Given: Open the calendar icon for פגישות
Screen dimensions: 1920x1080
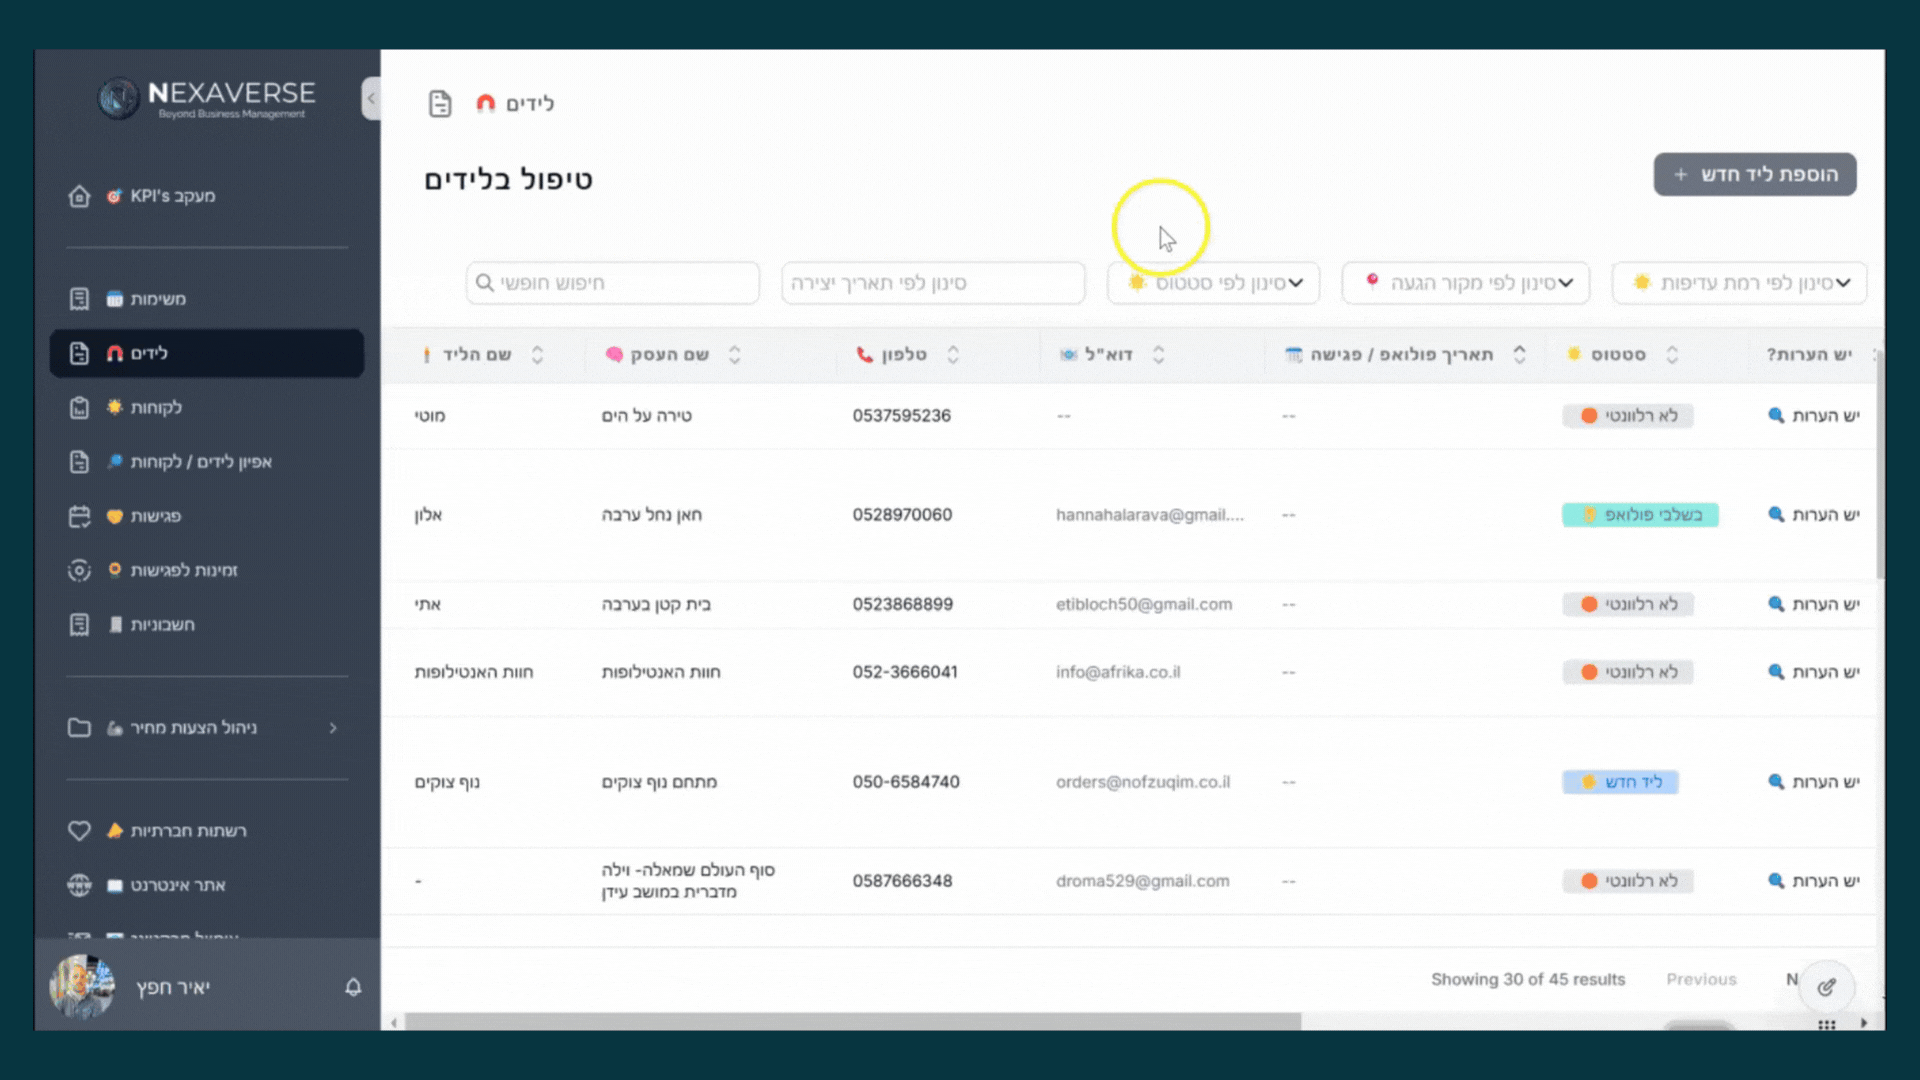Looking at the screenshot, I should click(x=79, y=516).
